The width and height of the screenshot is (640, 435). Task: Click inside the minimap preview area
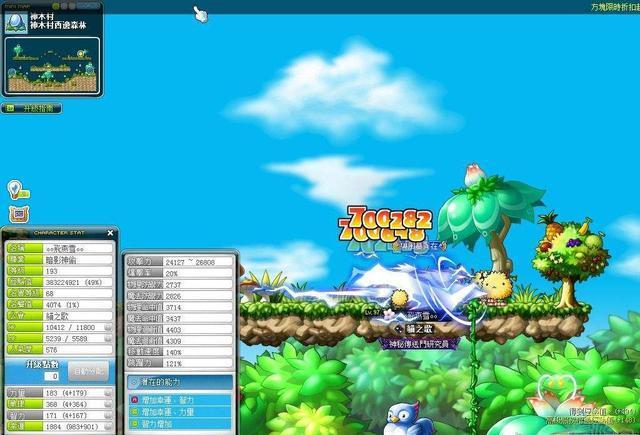[52, 66]
